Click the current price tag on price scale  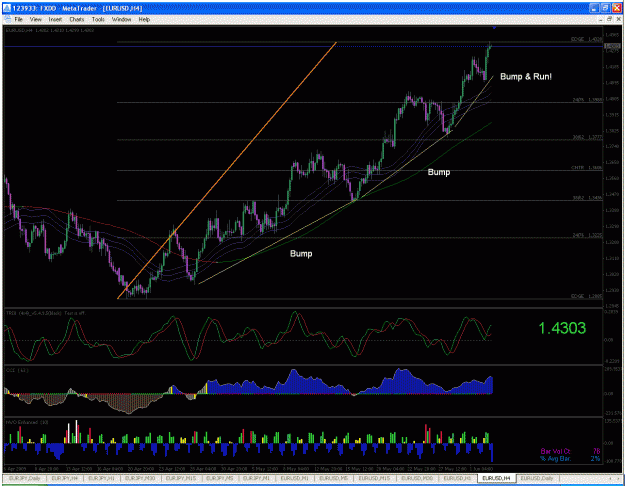pyautogui.click(x=613, y=47)
